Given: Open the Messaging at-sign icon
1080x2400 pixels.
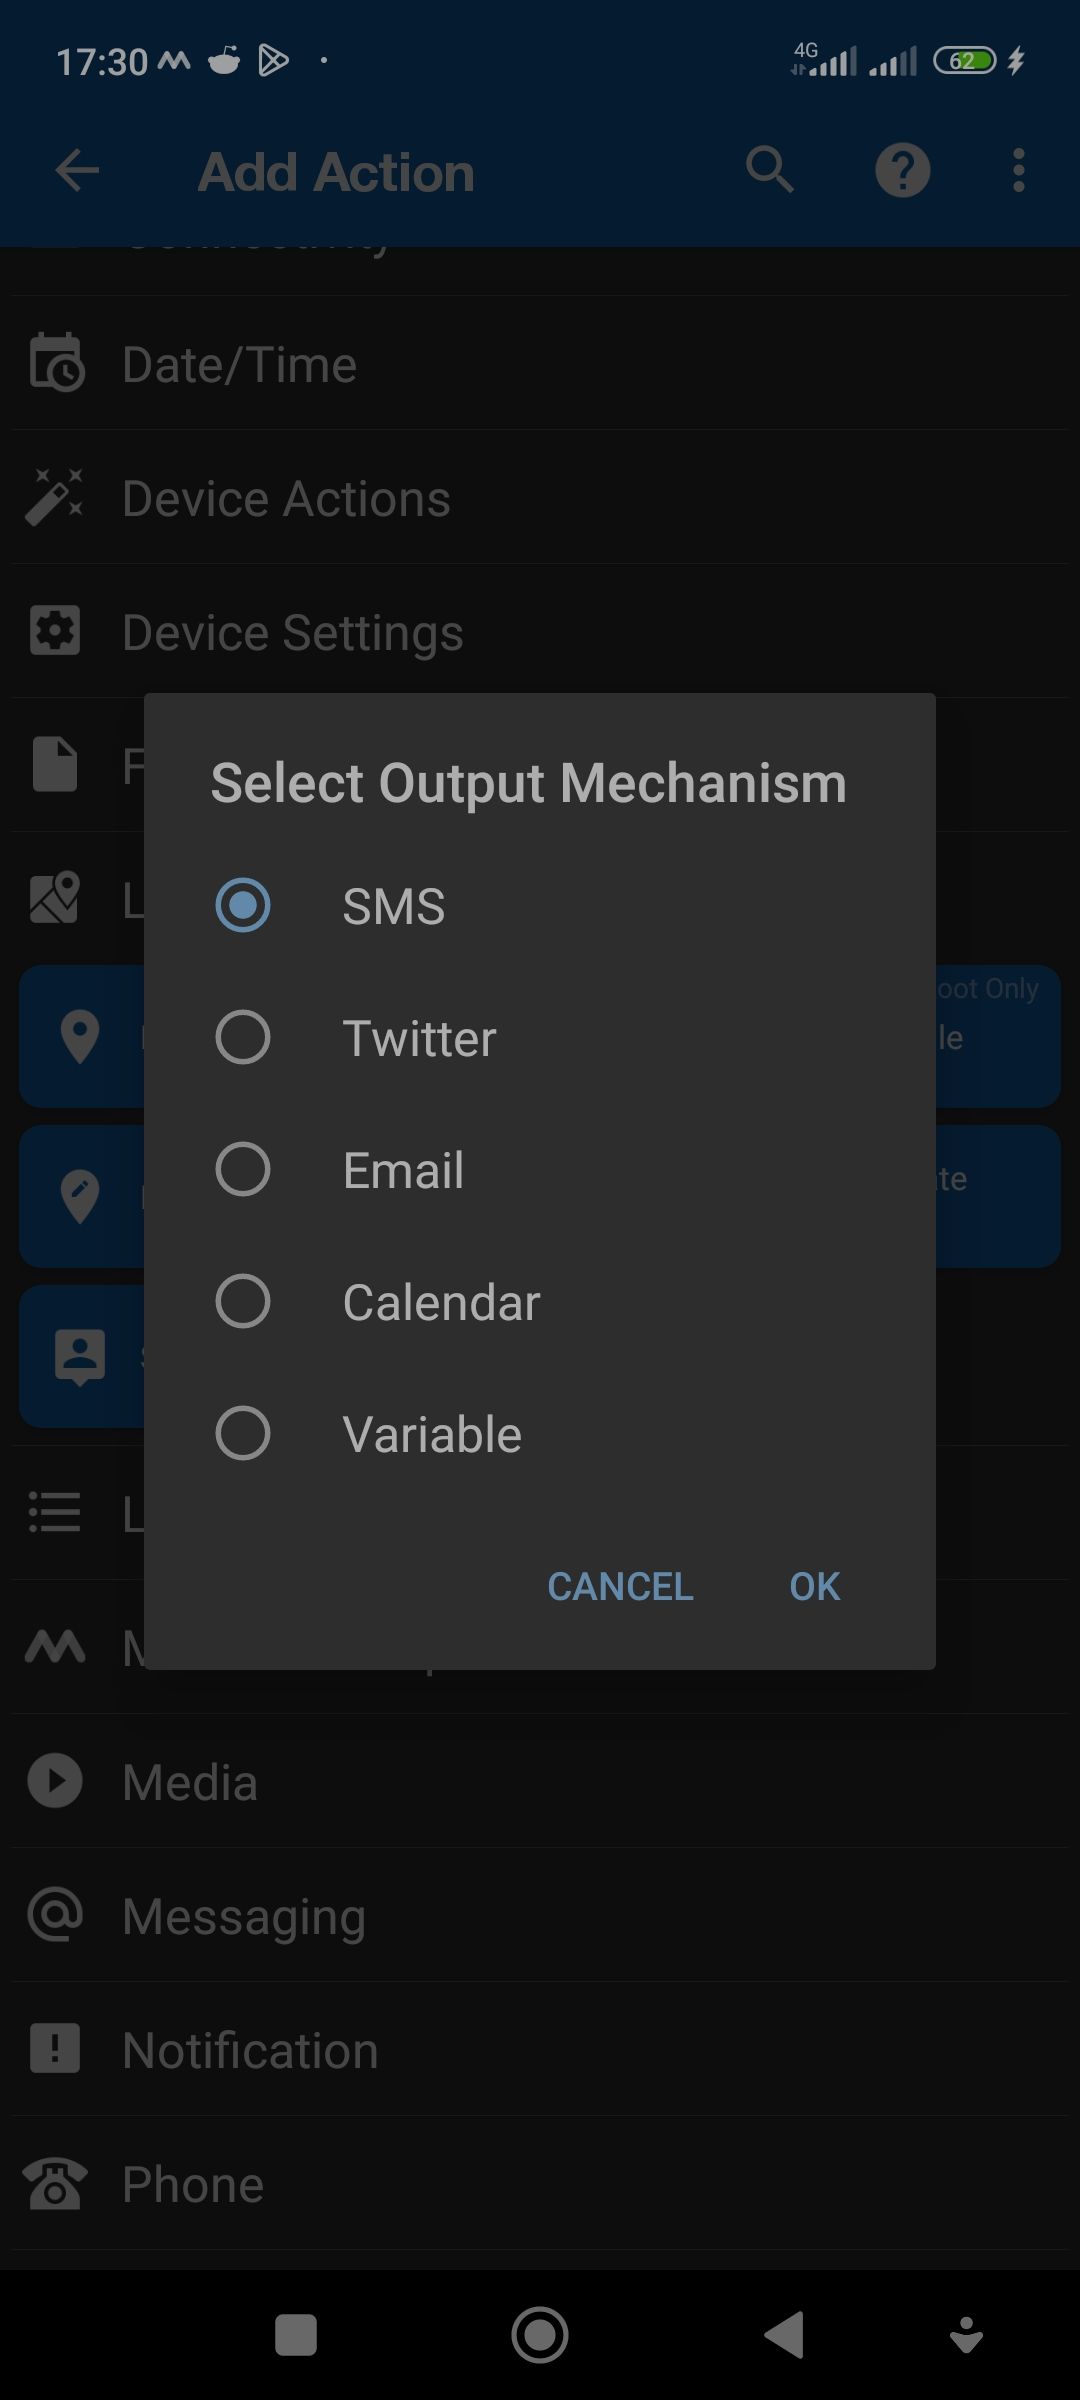Looking at the screenshot, I should (55, 1914).
